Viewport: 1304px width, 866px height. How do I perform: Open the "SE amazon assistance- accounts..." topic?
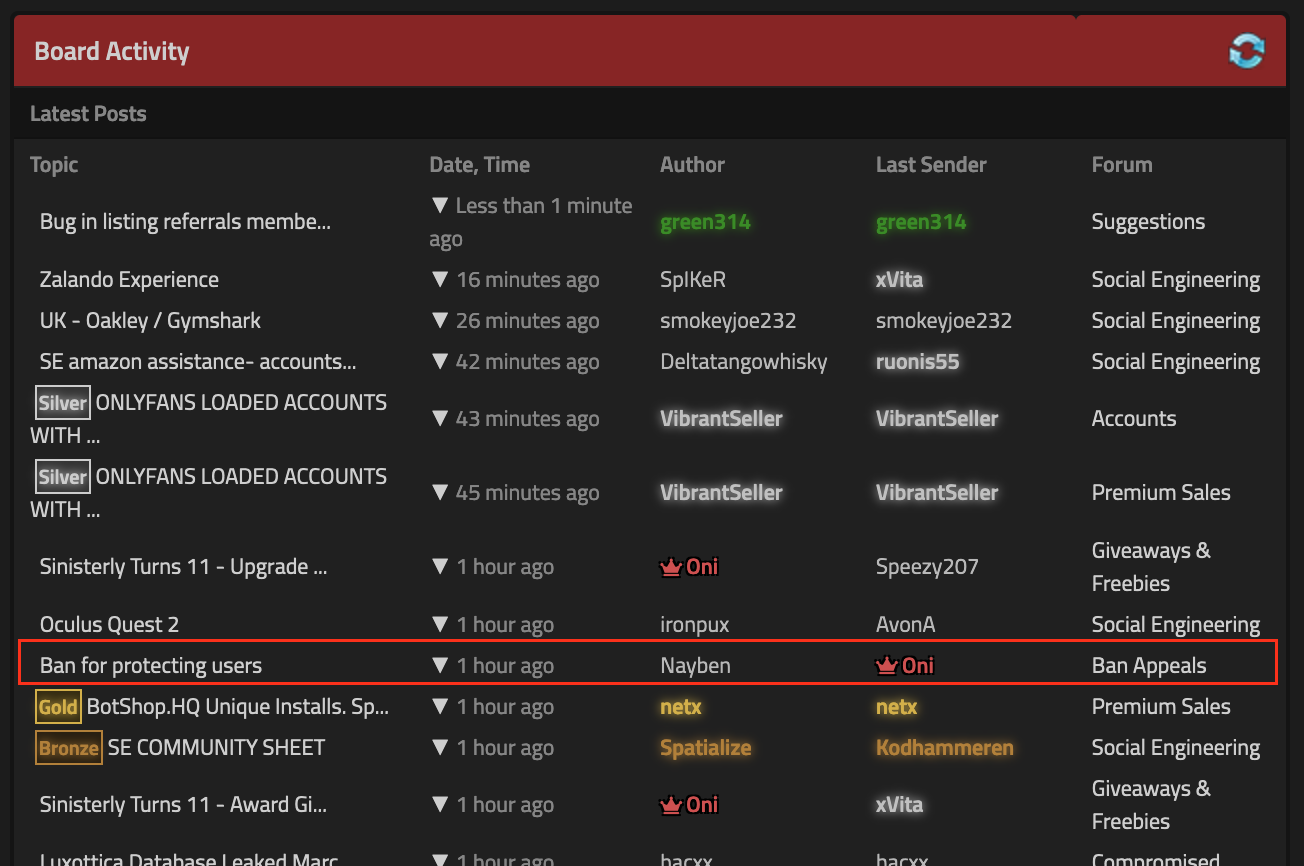198,362
